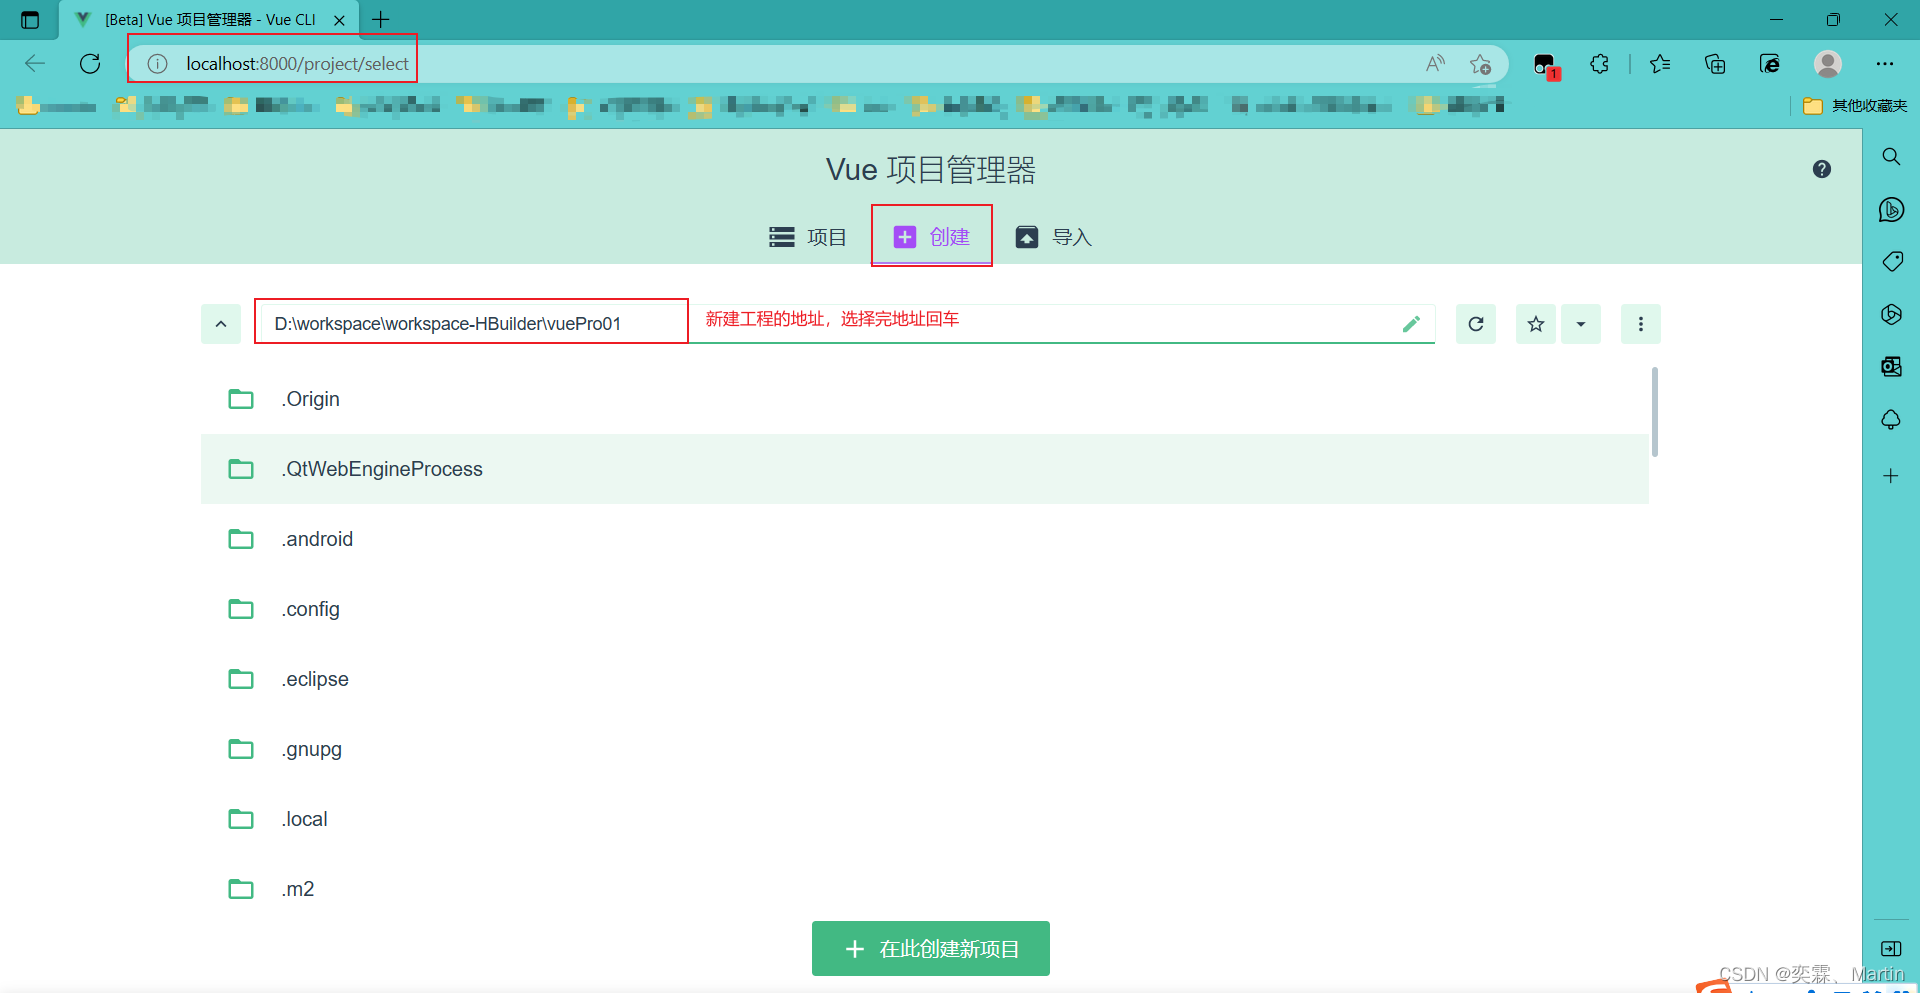Open the .m2 folder

(x=925, y=889)
